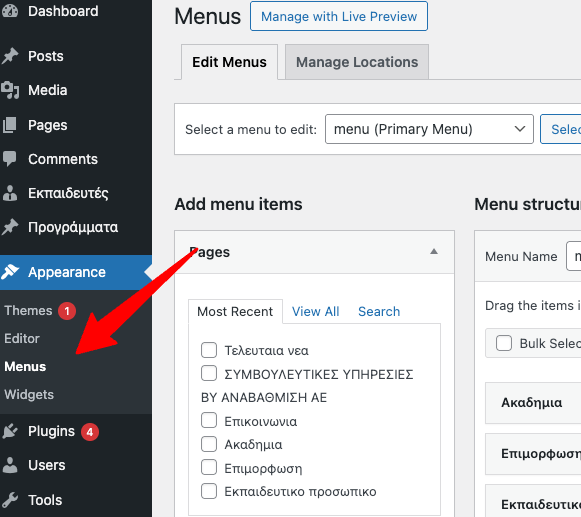
Task: Open Themes under Appearance
Action: (x=28, y=311)
